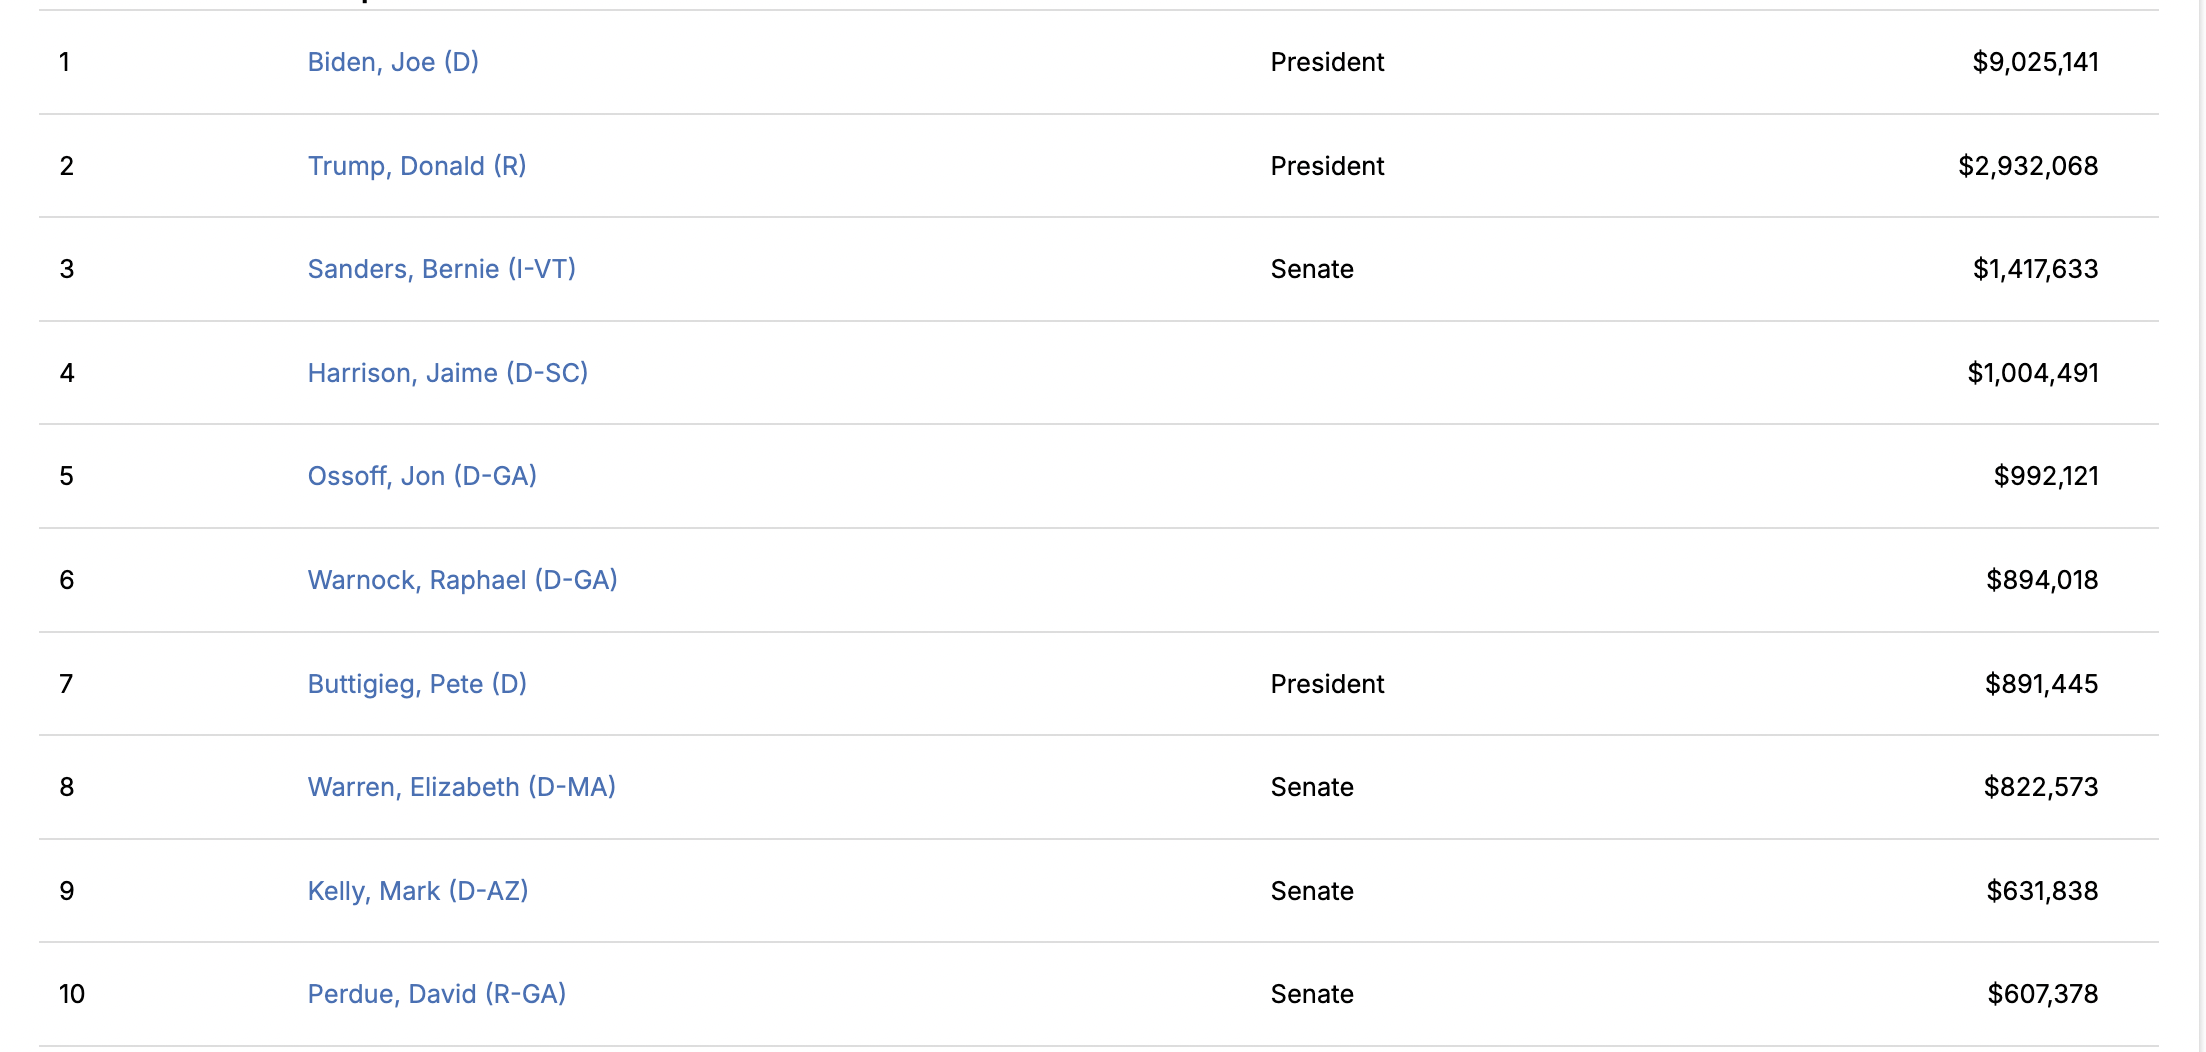2206x1052 pixels.
Task: Click the $607,378 amount in Perdue's row
Action: tap(2042, 994)
